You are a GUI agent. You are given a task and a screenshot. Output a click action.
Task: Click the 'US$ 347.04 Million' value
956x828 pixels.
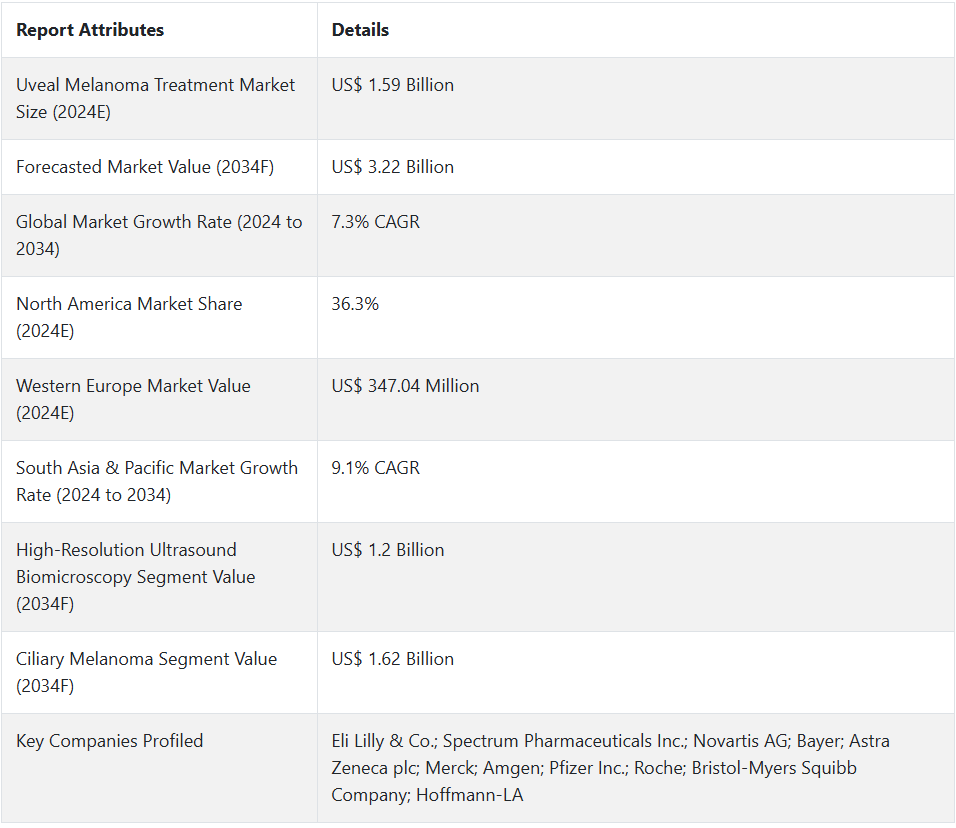[x=405, y=386]
